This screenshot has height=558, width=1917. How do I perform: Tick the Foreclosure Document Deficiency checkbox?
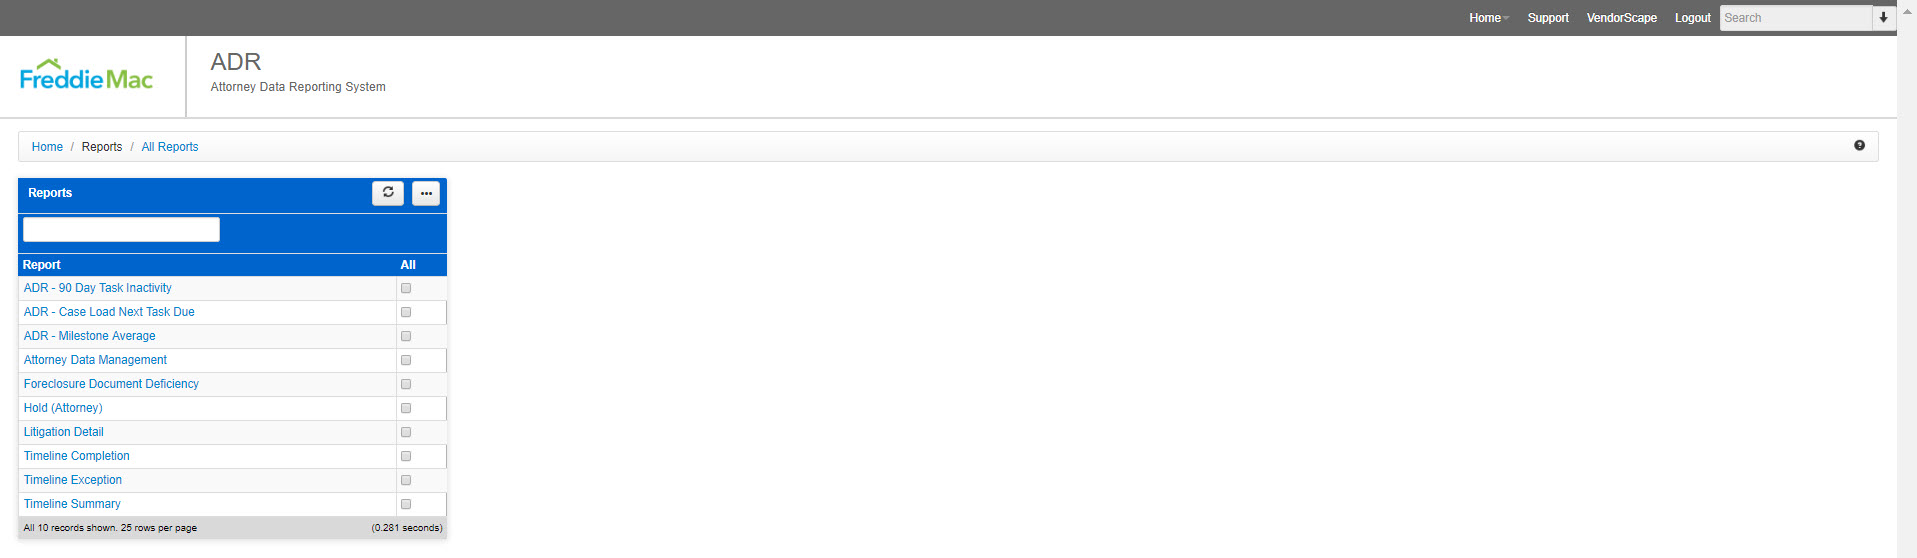click(x=406, y=384)
